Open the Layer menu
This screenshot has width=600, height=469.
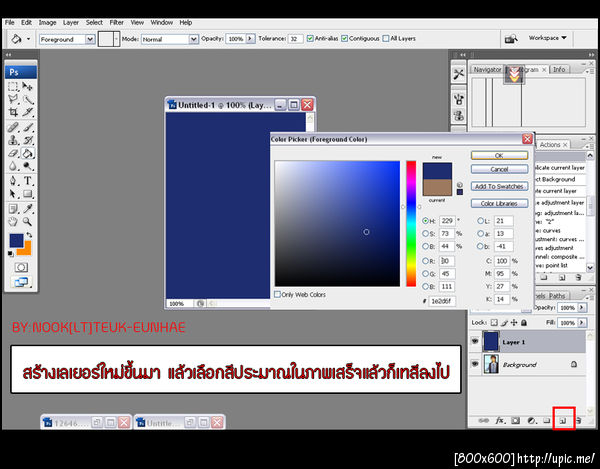[71, 23]
